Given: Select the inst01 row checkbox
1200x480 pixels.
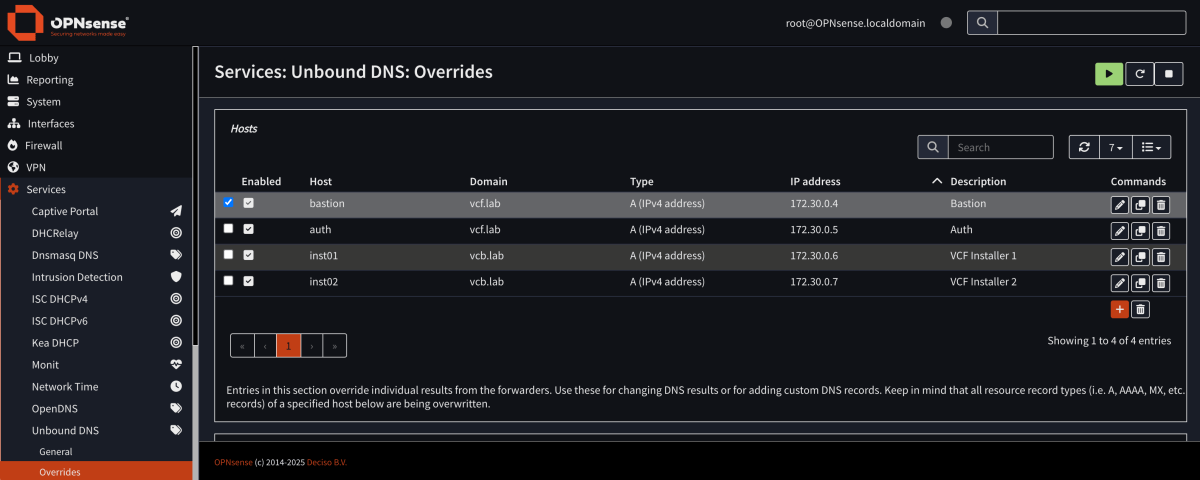Looking at the screenshot, I should [x=228, y=254].
